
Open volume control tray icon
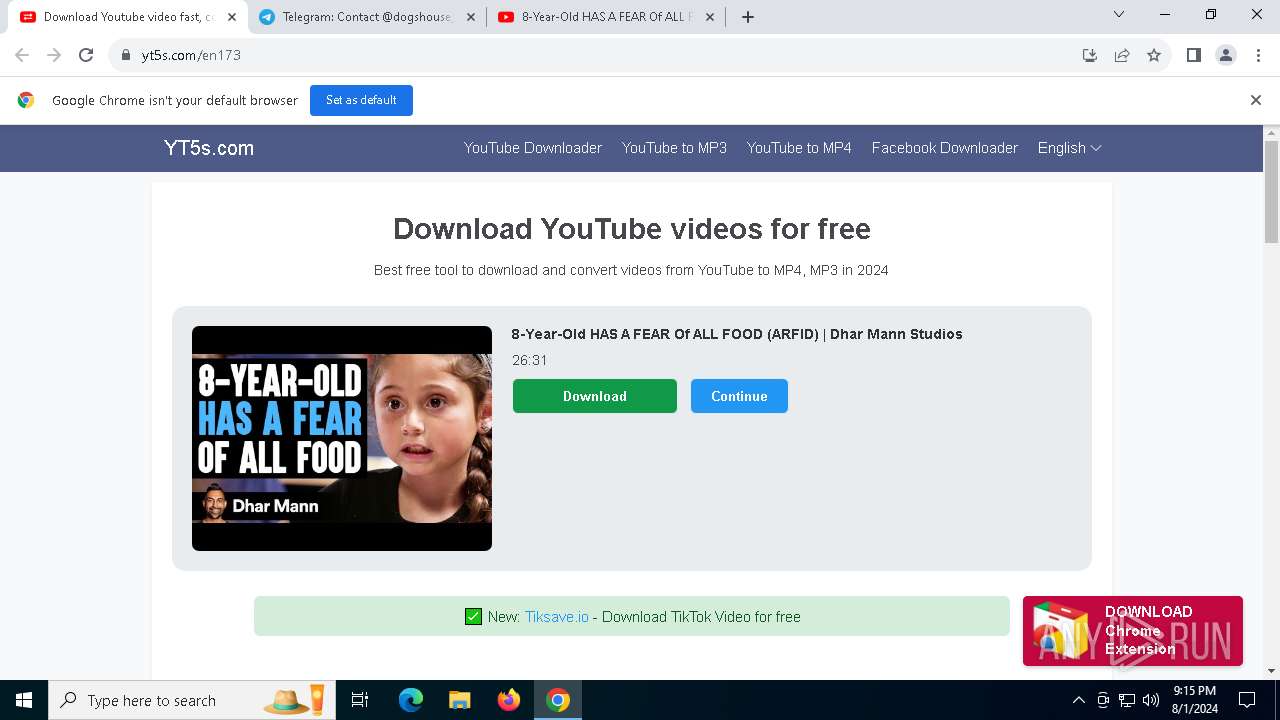pyautogui.click(x=1151, y=700)
